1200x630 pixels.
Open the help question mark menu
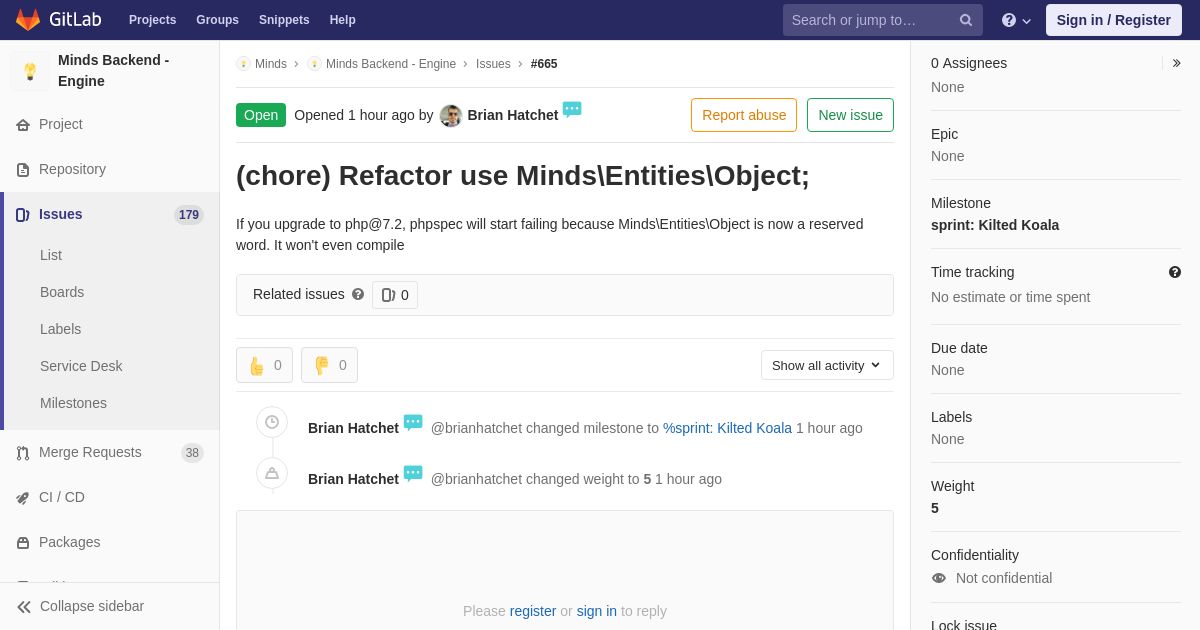click(x=1016, y=20)
